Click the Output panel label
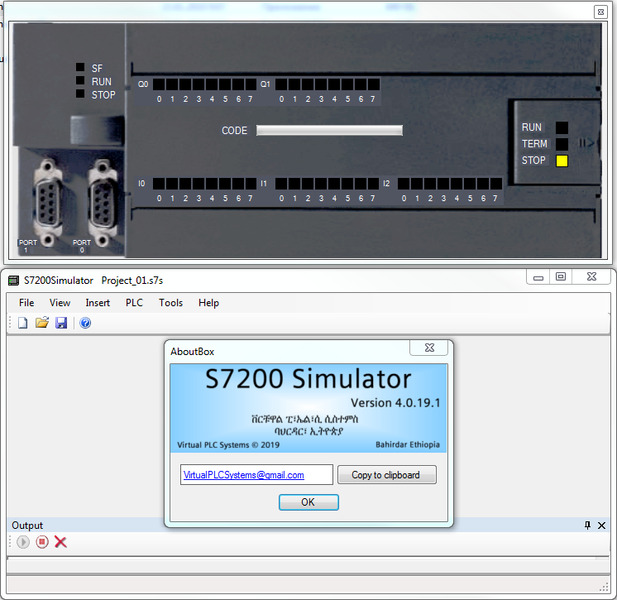Screen dimensions: 617x600 (27, 525)
